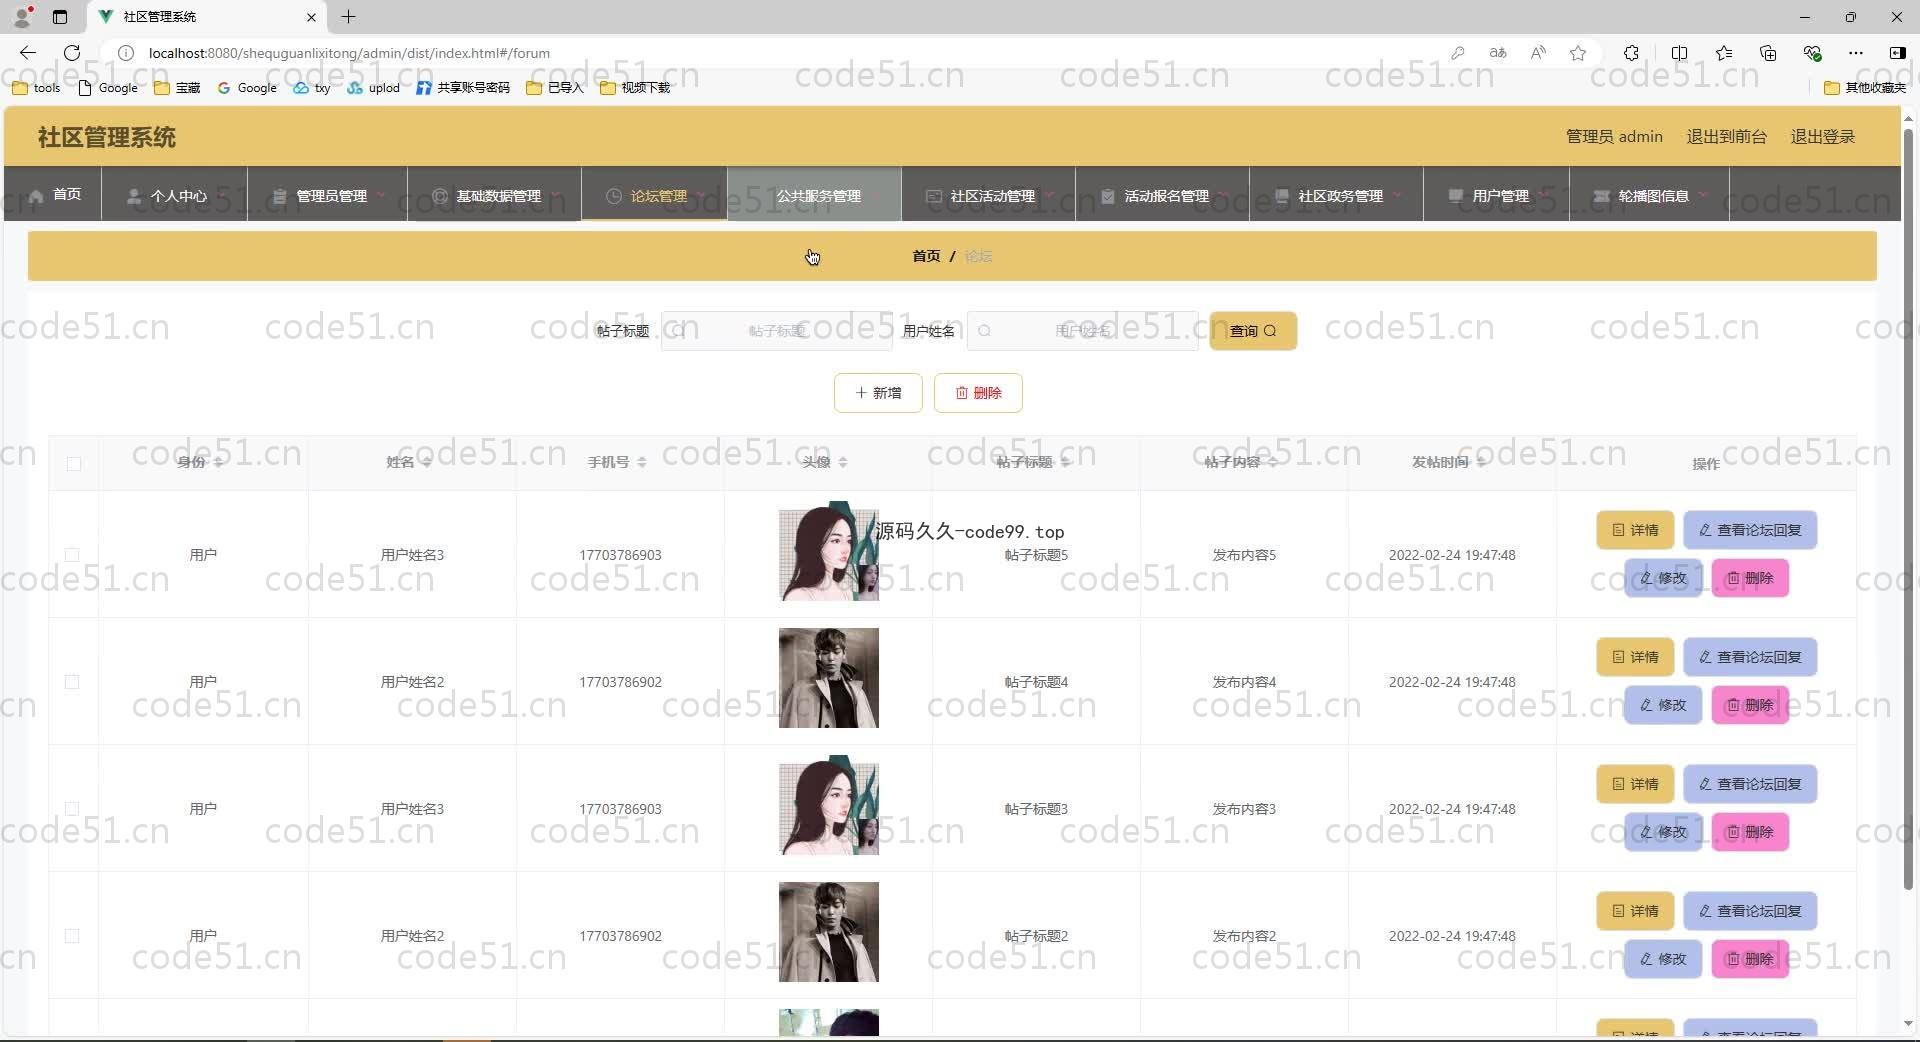Close the 社区管理系统 browser tab

(x=311, y=17)
